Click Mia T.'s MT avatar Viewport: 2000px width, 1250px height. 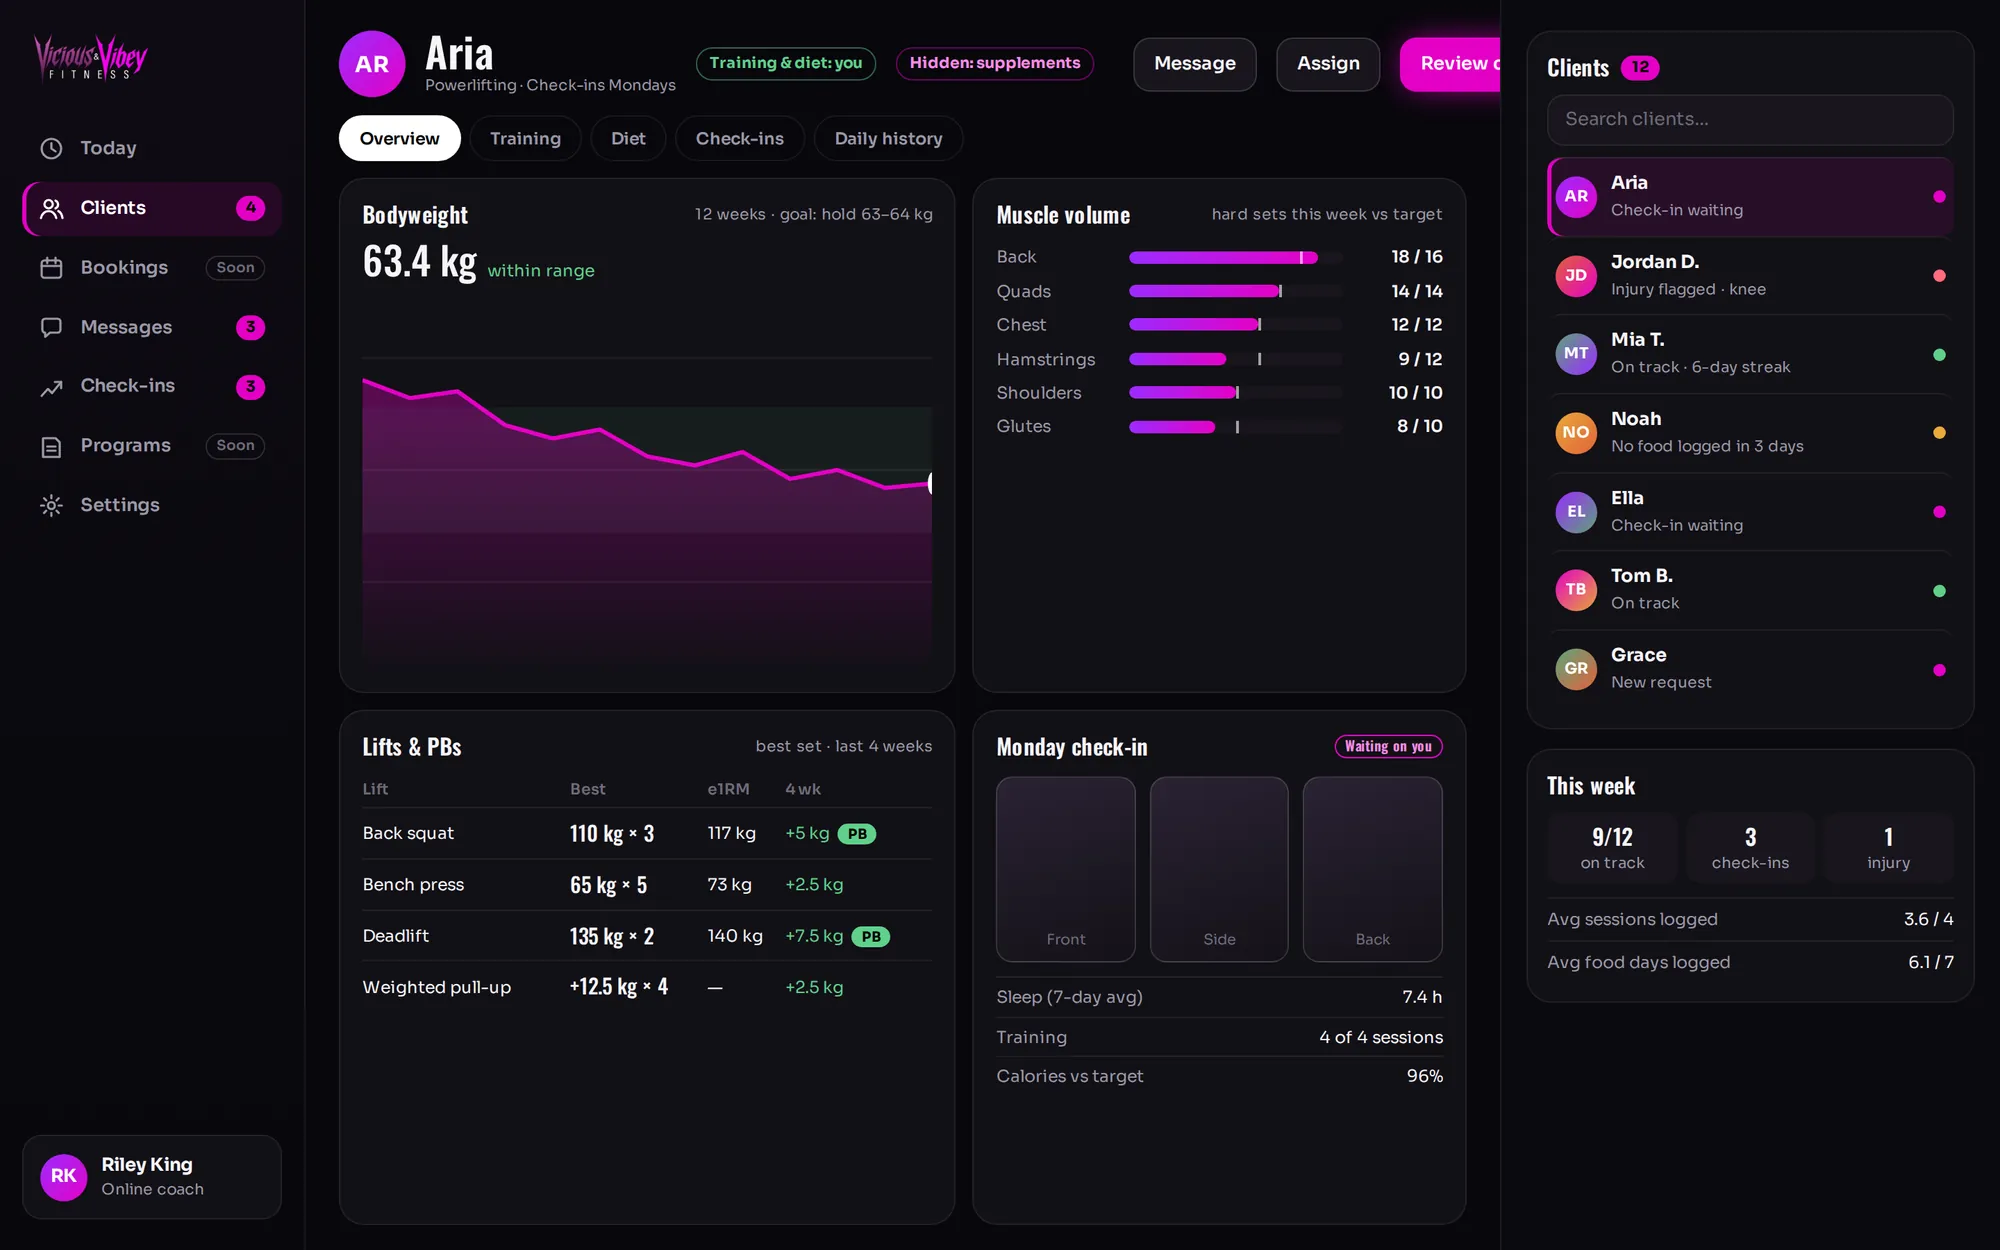tap(1576, 354)
